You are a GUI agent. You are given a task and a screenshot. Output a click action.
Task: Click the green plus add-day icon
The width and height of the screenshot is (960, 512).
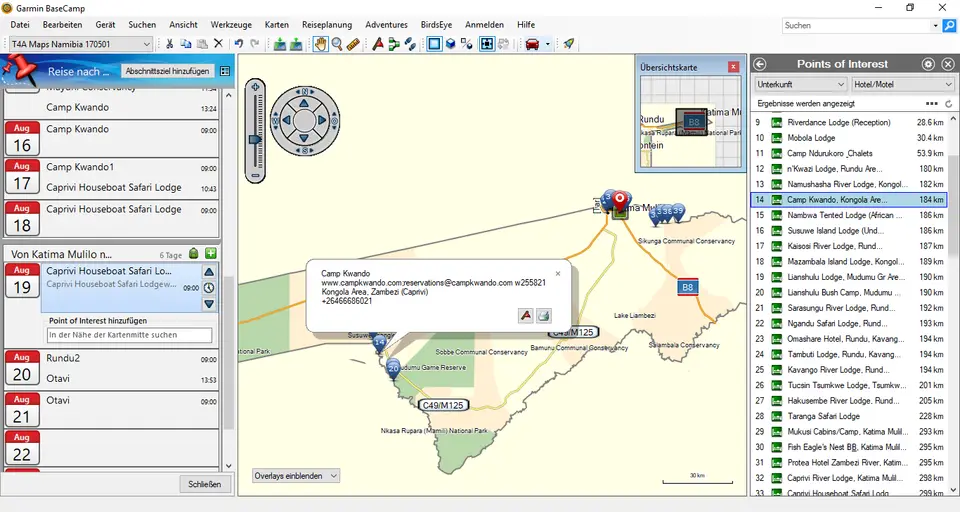[211, 254]
